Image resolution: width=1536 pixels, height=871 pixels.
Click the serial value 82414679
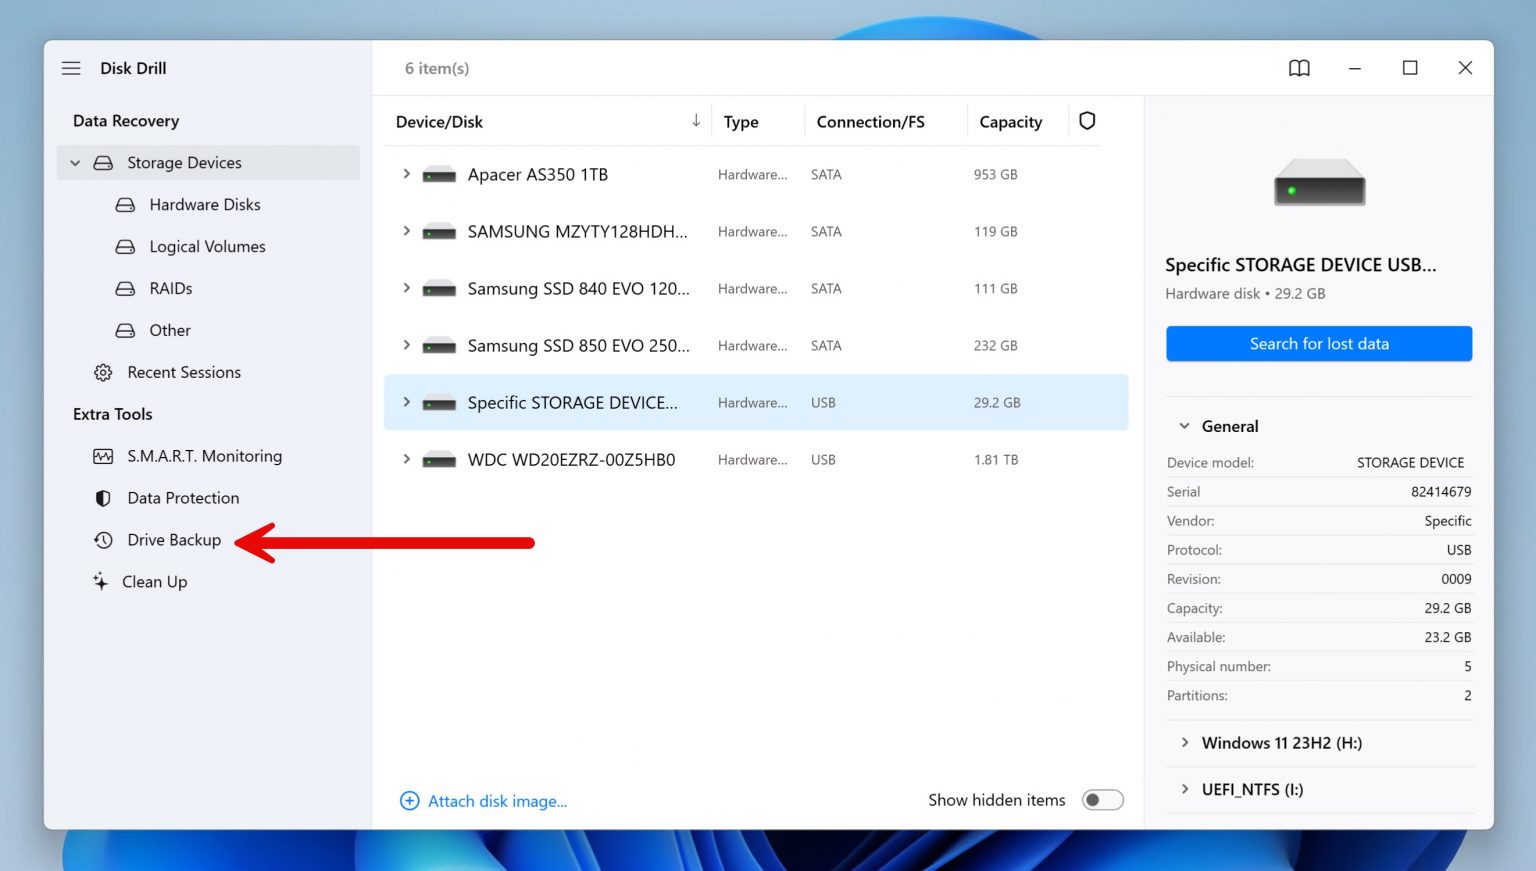pos(1441,492)
